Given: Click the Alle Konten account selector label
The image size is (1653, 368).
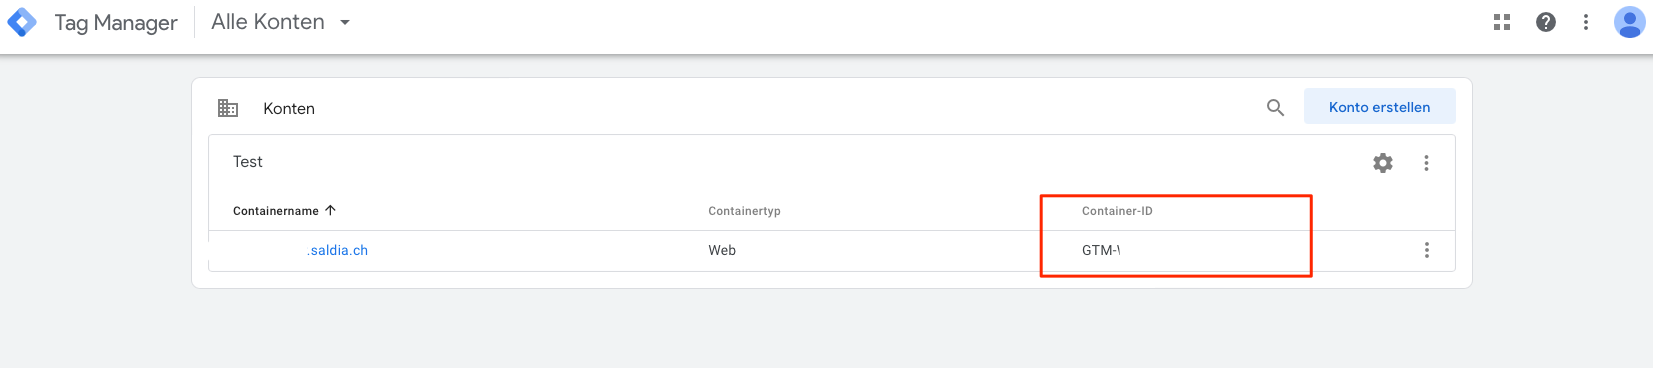Looking at the screenshot, I should [x=268, y=22].
